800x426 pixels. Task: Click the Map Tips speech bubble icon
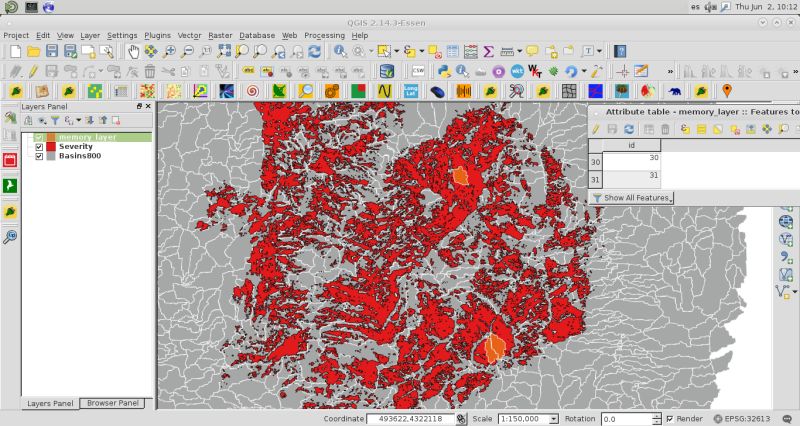click(x=532, y=51)
